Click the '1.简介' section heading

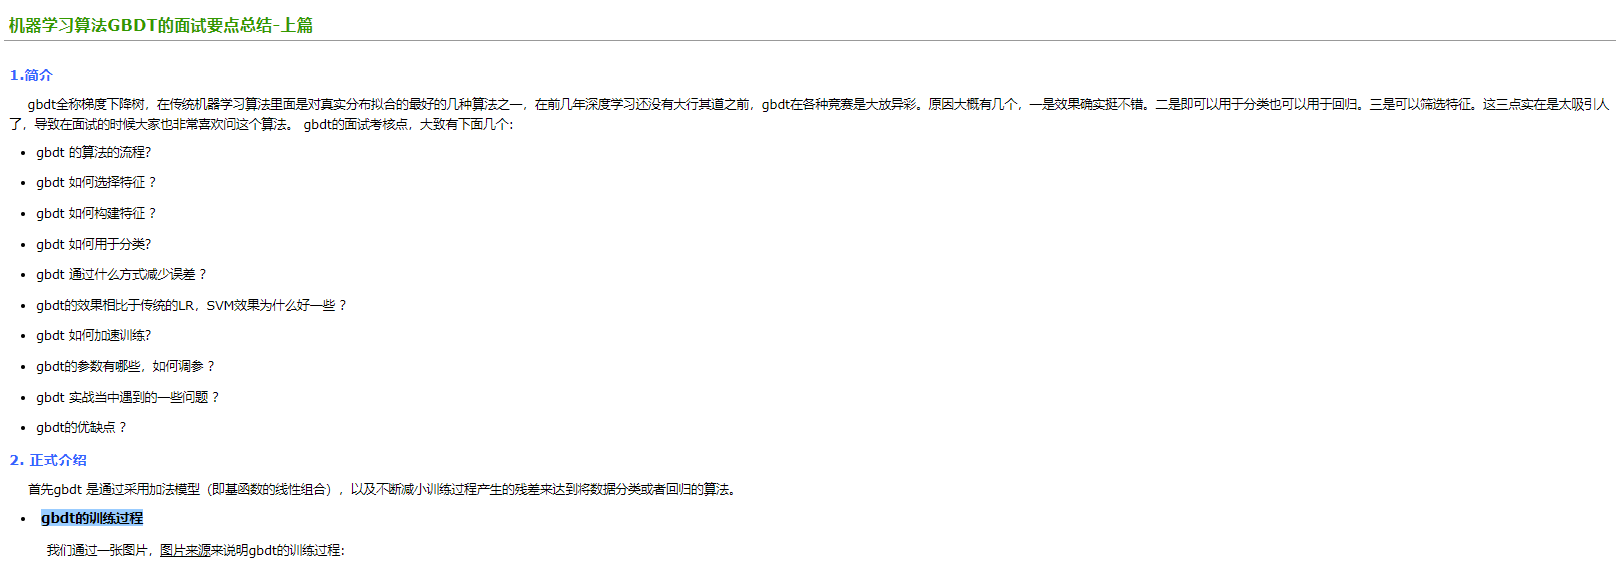(x=31, y=75)
